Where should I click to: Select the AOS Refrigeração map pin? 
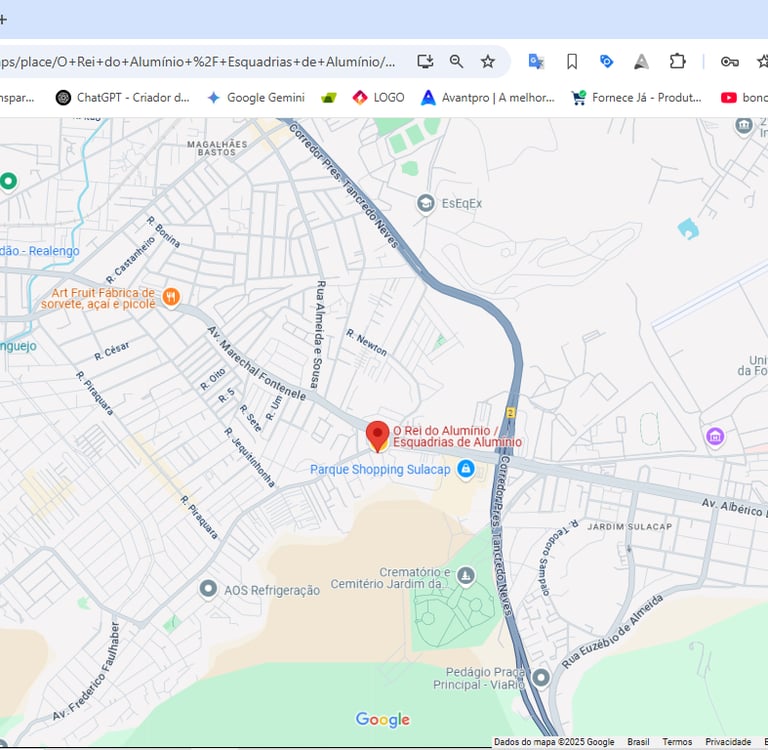point(208,589)
